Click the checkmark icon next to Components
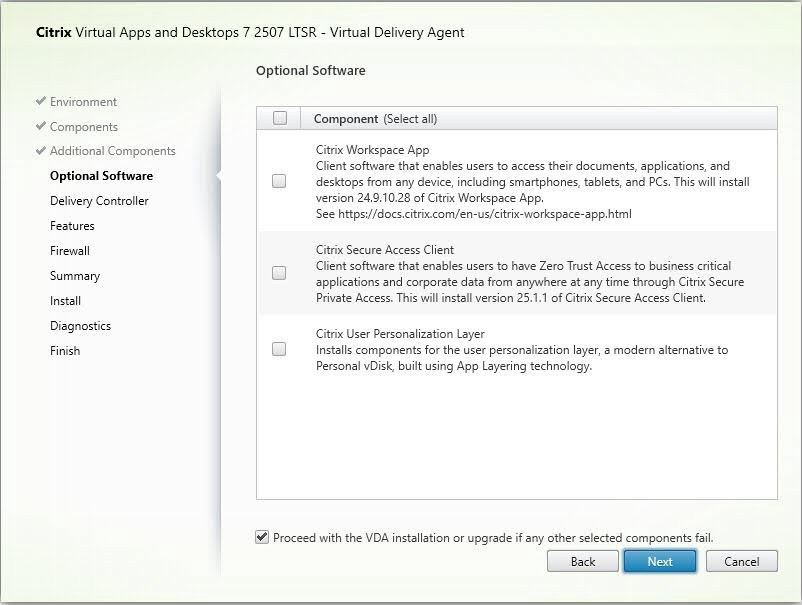Image resolution: width=802 pixels, height=605 pixels. coord(40,126)
